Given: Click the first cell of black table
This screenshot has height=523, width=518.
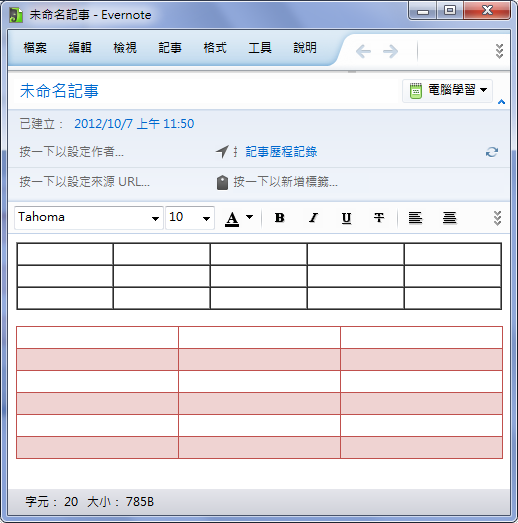Looking at the screenshot, I should tap(65, 254).
